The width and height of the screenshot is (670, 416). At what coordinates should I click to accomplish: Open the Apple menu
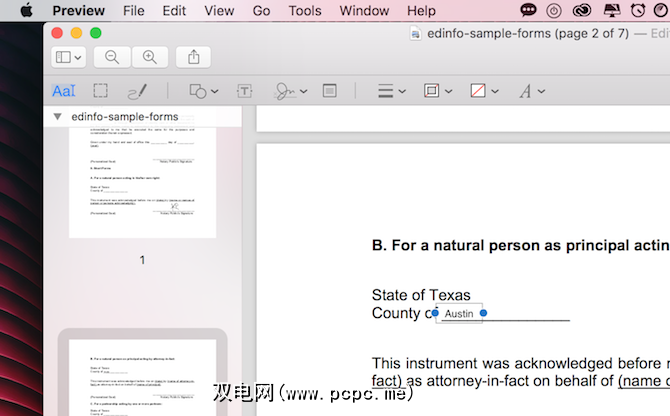pos(26,10)
